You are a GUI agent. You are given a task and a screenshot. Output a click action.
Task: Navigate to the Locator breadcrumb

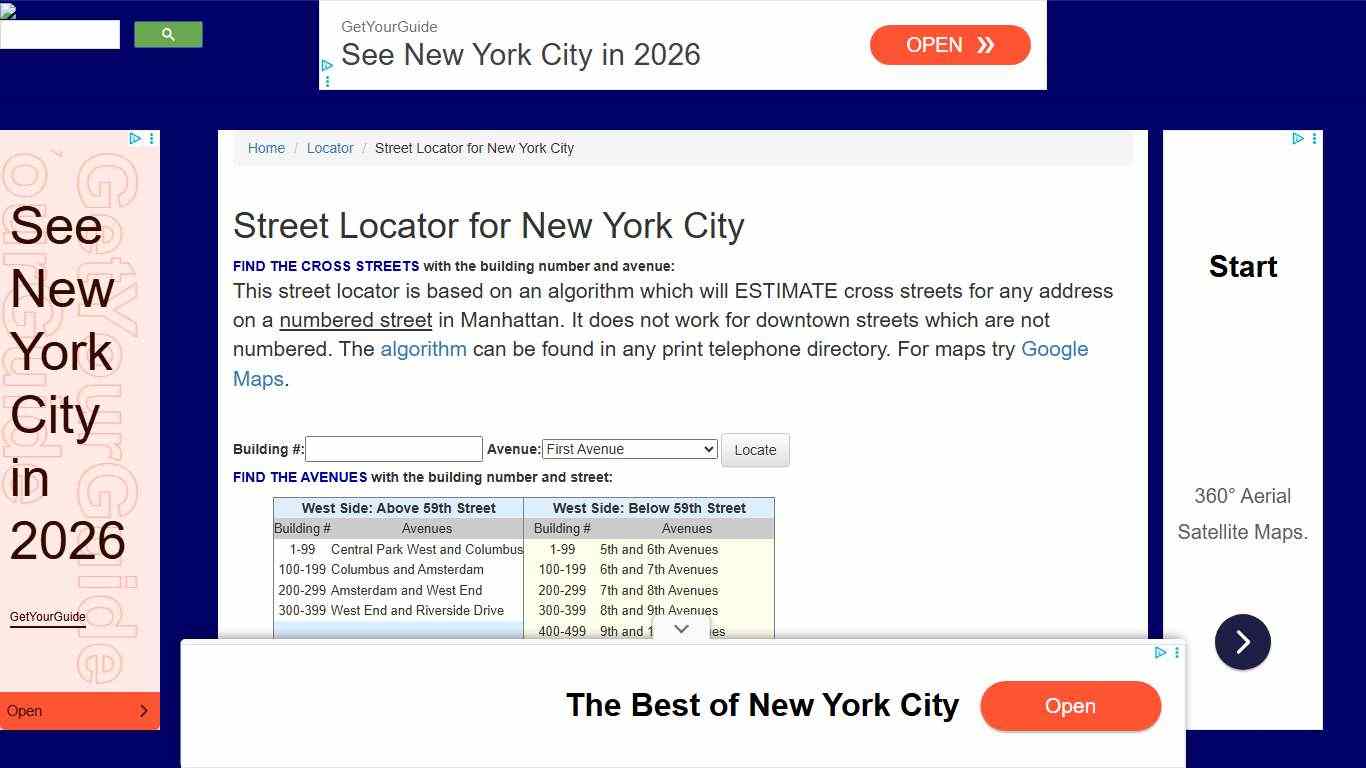330,148
